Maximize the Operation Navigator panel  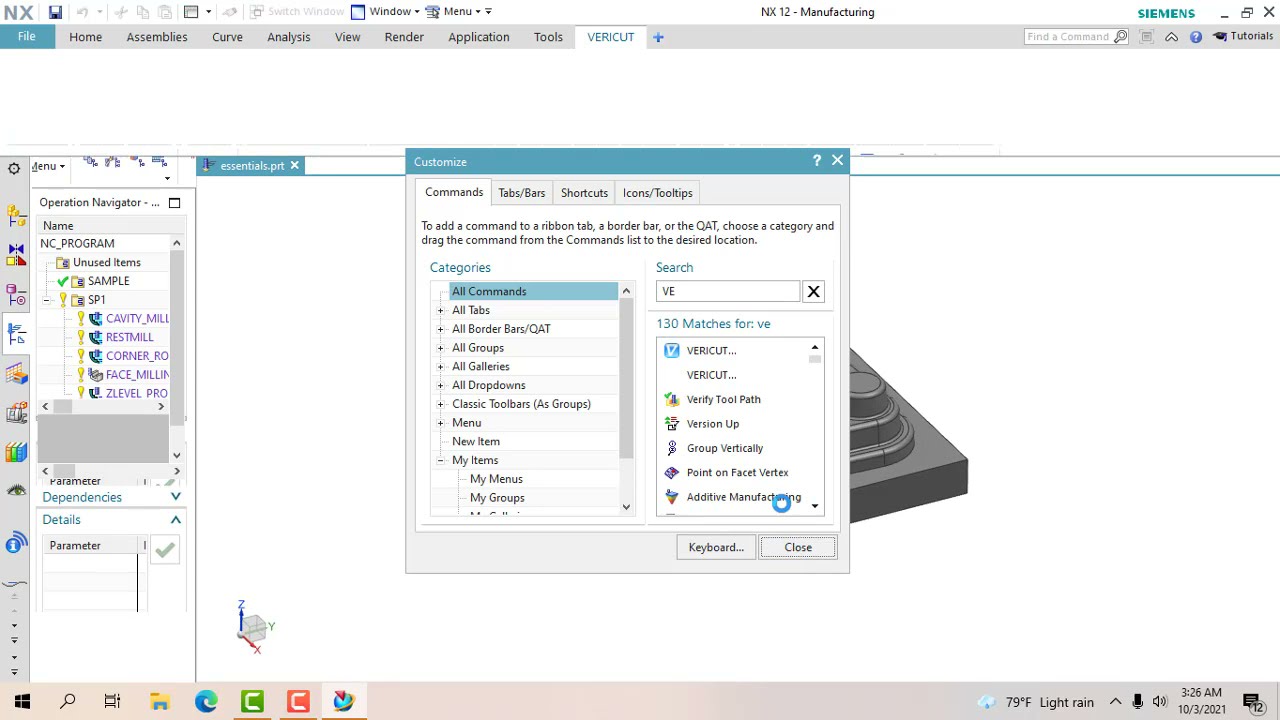pyautogui.click(x=174, y=203)
